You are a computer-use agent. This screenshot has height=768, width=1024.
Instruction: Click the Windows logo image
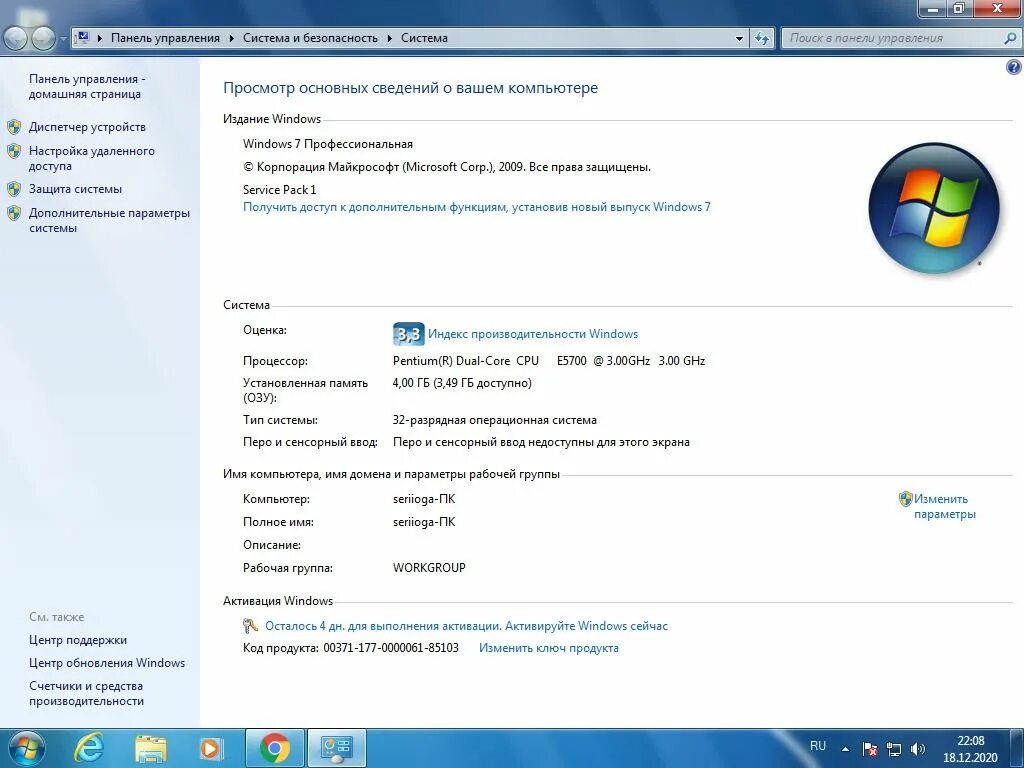(934, 208)
